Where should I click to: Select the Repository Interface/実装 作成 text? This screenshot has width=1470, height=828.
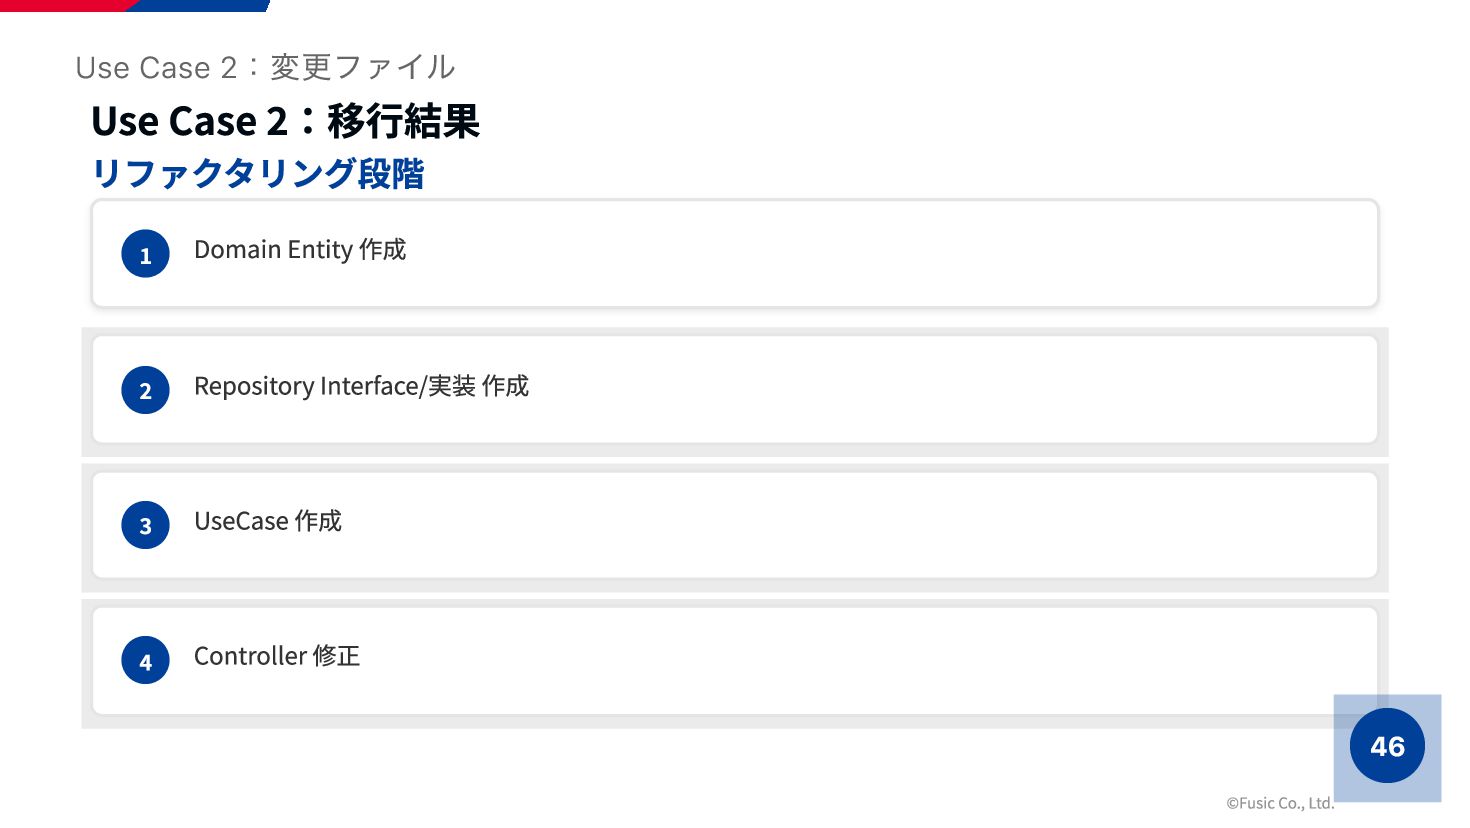tap(361, 386)
